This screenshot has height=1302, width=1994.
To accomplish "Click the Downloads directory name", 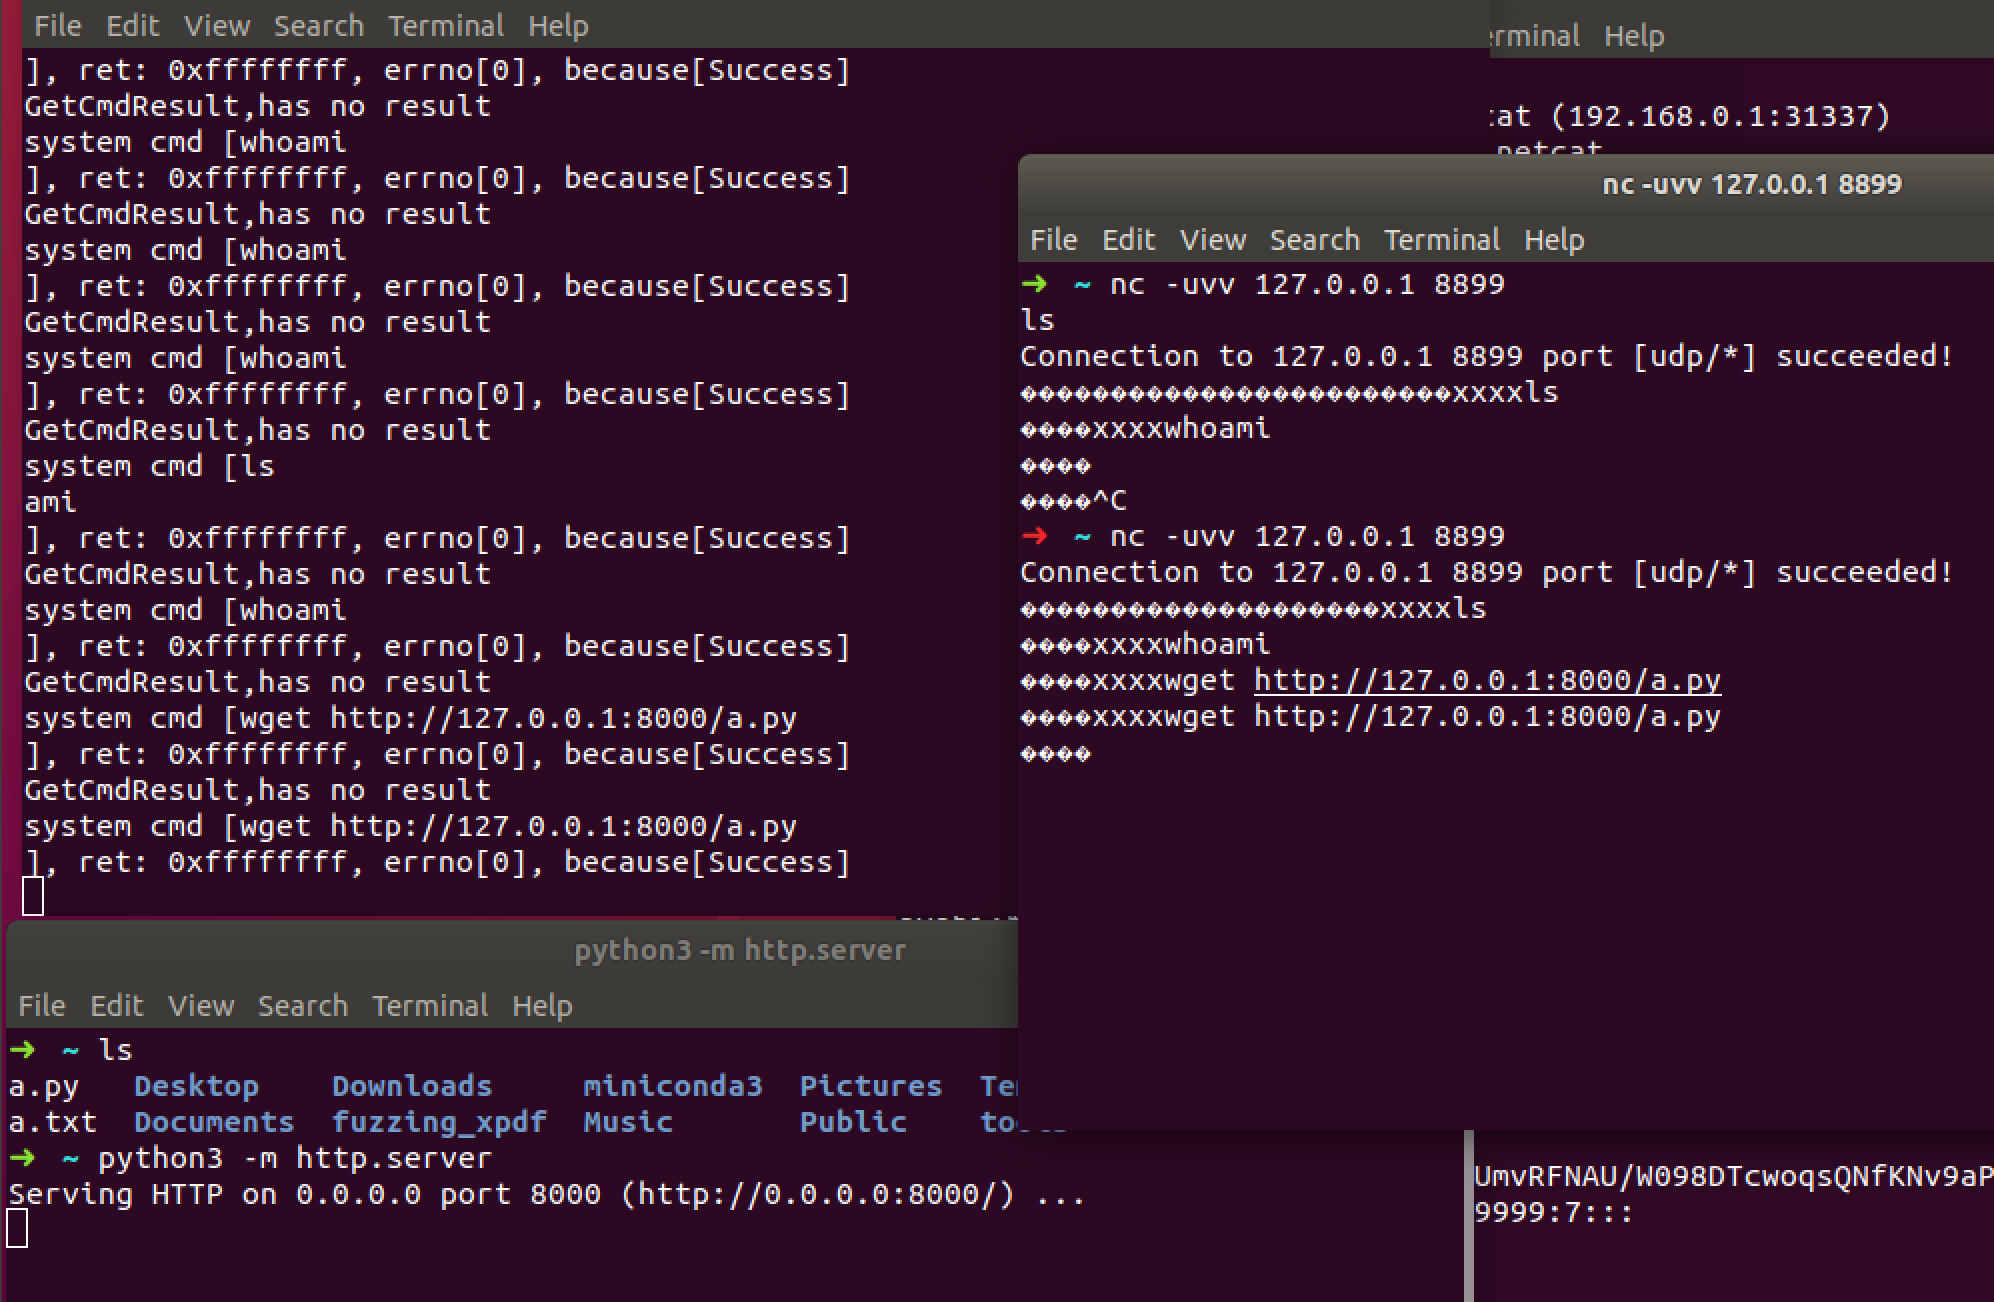I will pos(412,1087).
